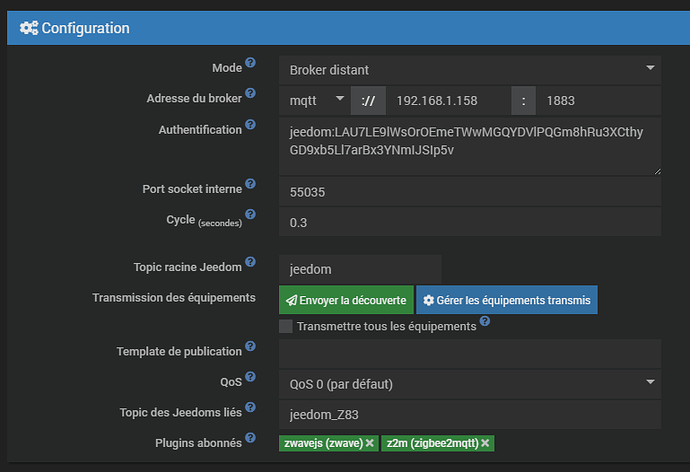Click Gérer les équipements transmis button
Image resolution: width=690 pixels, height=472 pixels.
point(505,299)
